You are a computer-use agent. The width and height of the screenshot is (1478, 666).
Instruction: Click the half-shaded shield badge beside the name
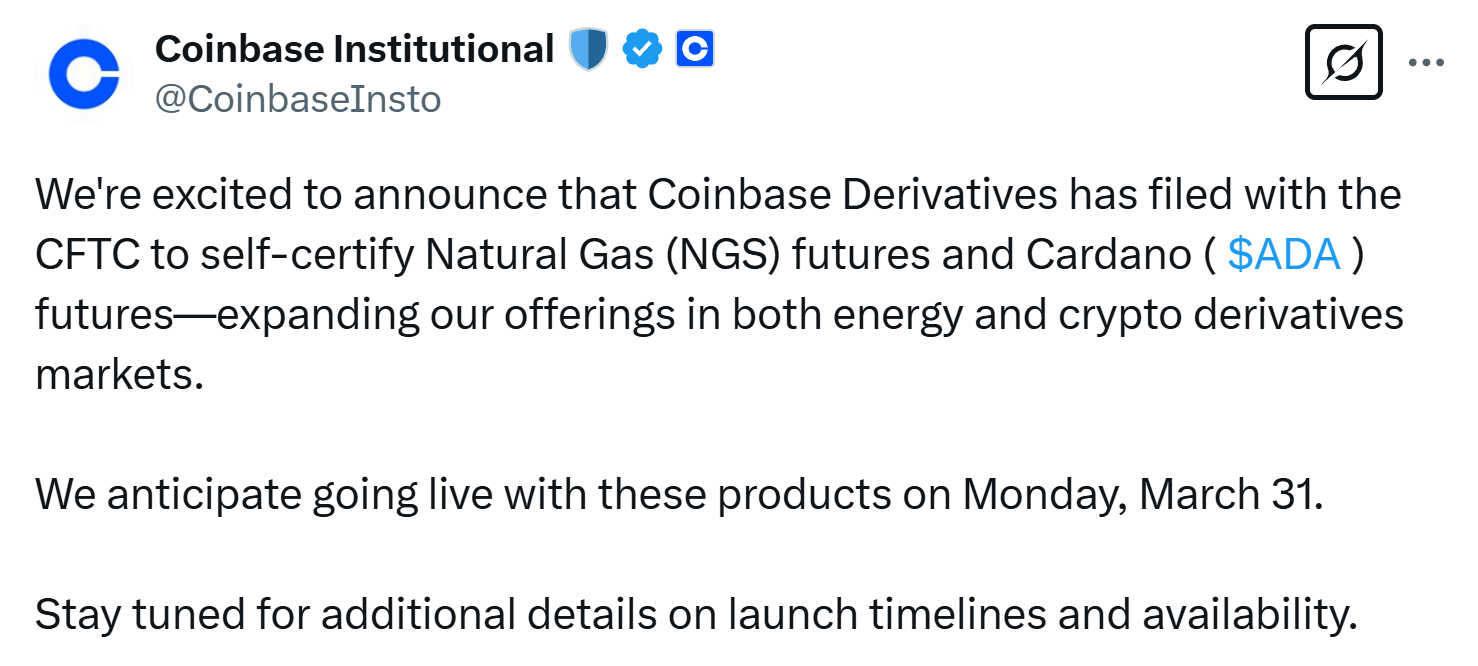tap(589, 49)
